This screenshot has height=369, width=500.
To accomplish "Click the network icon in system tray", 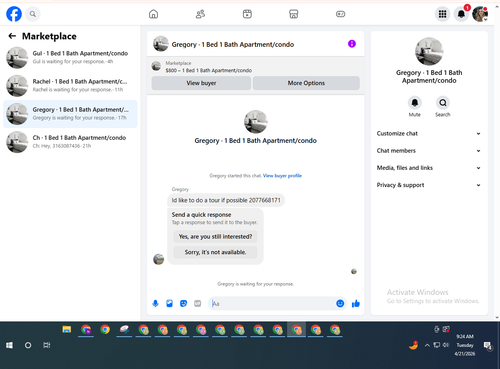I will 436,345.
